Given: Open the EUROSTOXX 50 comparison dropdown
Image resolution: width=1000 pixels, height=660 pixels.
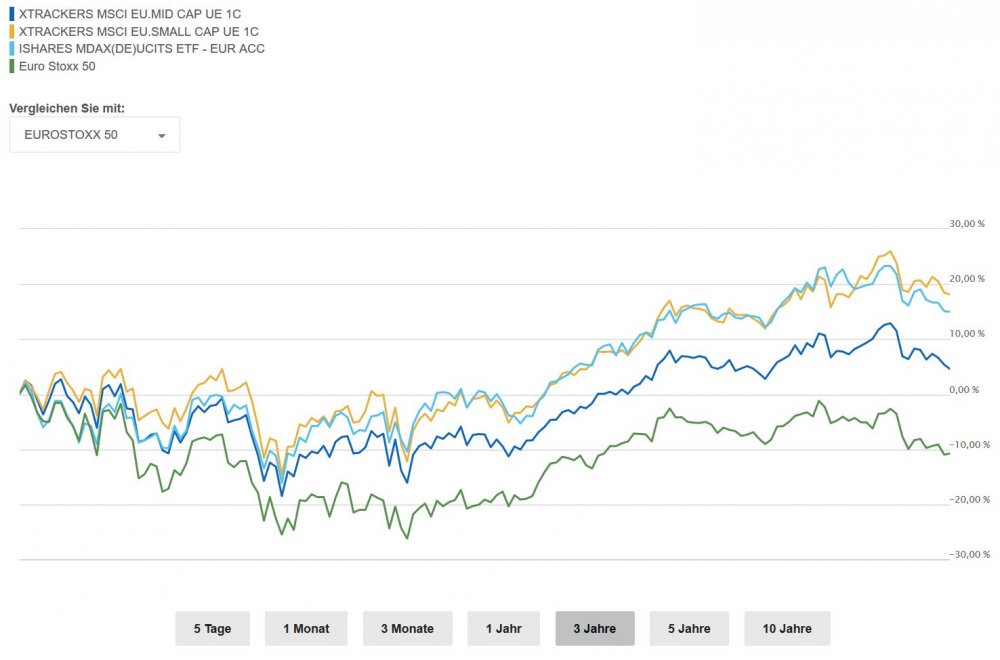Looking at the screenshot, I should 94,135.
